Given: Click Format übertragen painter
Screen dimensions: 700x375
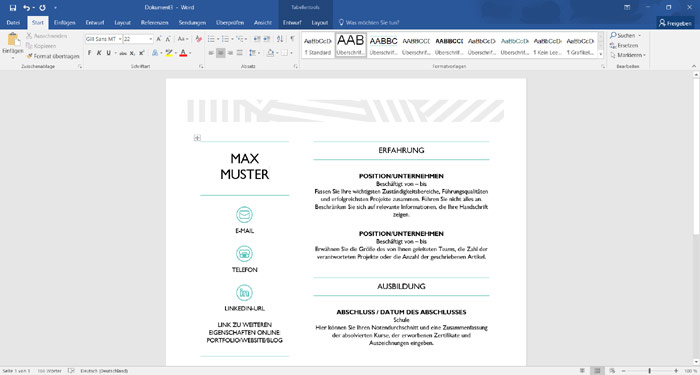Looking at the screenshot, I should (x=53, y=56).
